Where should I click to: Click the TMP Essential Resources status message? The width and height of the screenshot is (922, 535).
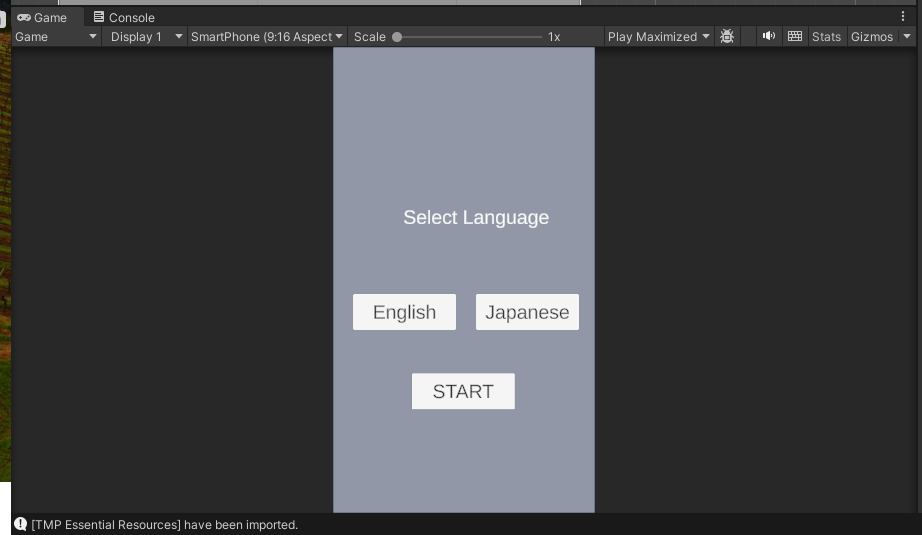[165, 524]
